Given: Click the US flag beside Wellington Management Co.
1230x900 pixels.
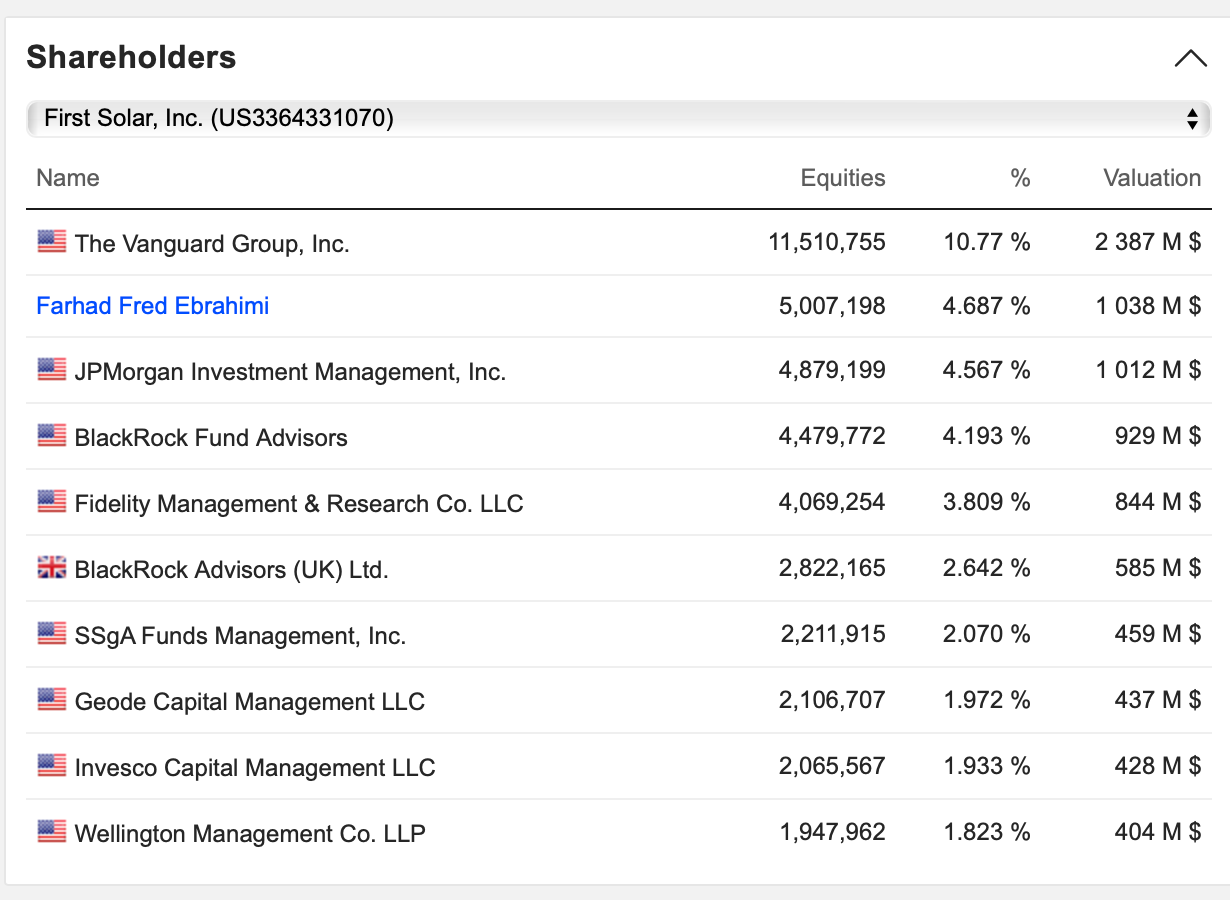Looking at the screenshot, I should pyautogui.click(x=52, y=831).
